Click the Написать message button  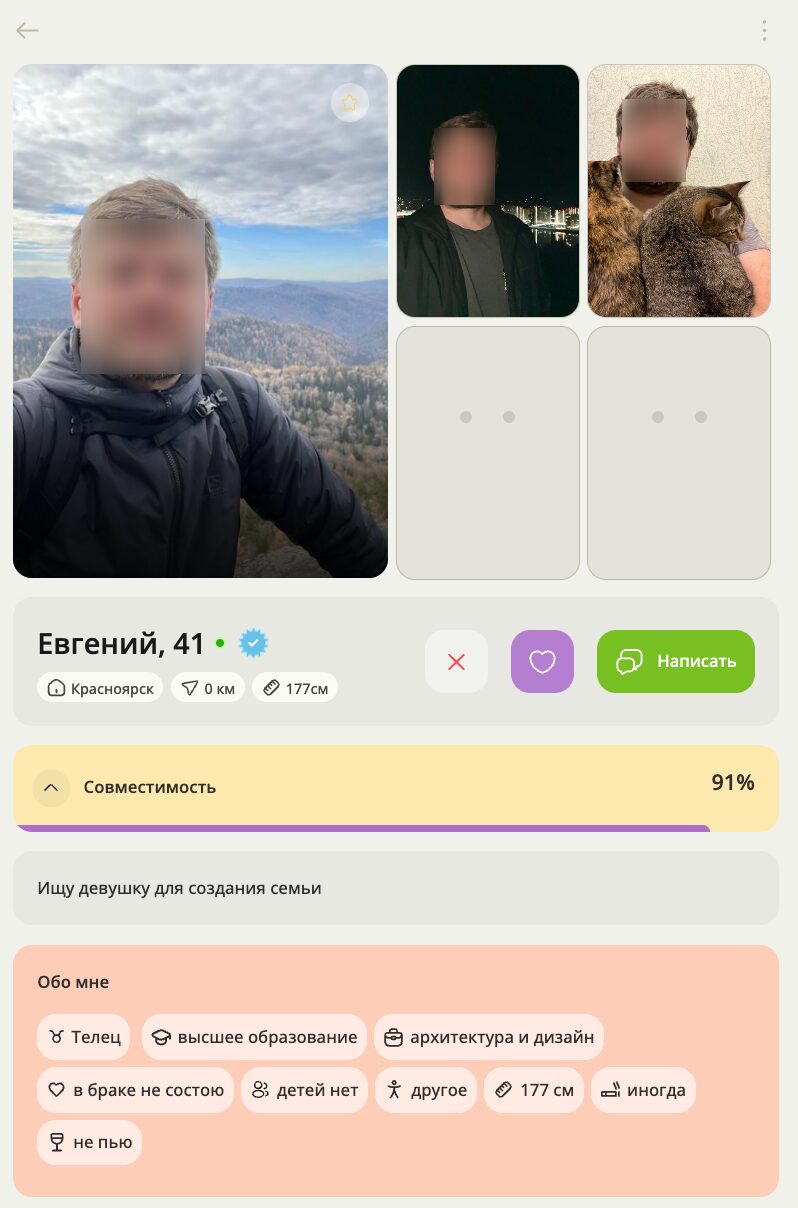pyautogui.click(x=676, y=661)
